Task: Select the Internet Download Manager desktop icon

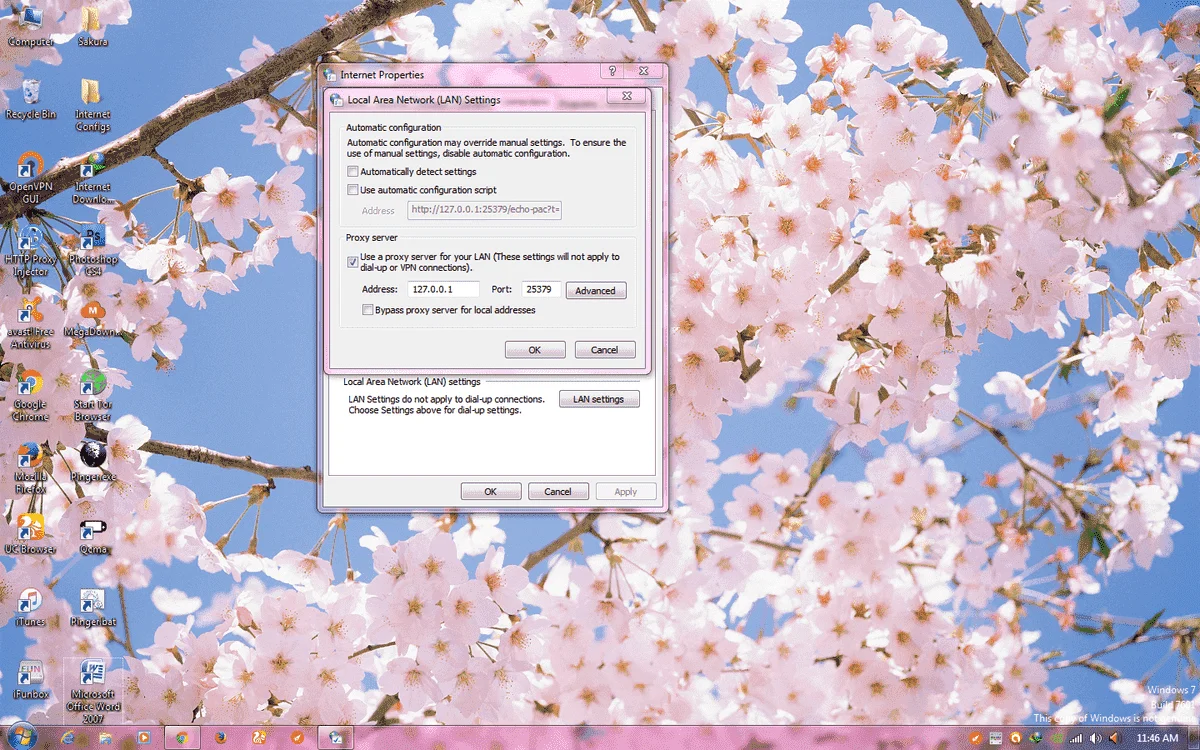Action: click(x=92, y=177)
